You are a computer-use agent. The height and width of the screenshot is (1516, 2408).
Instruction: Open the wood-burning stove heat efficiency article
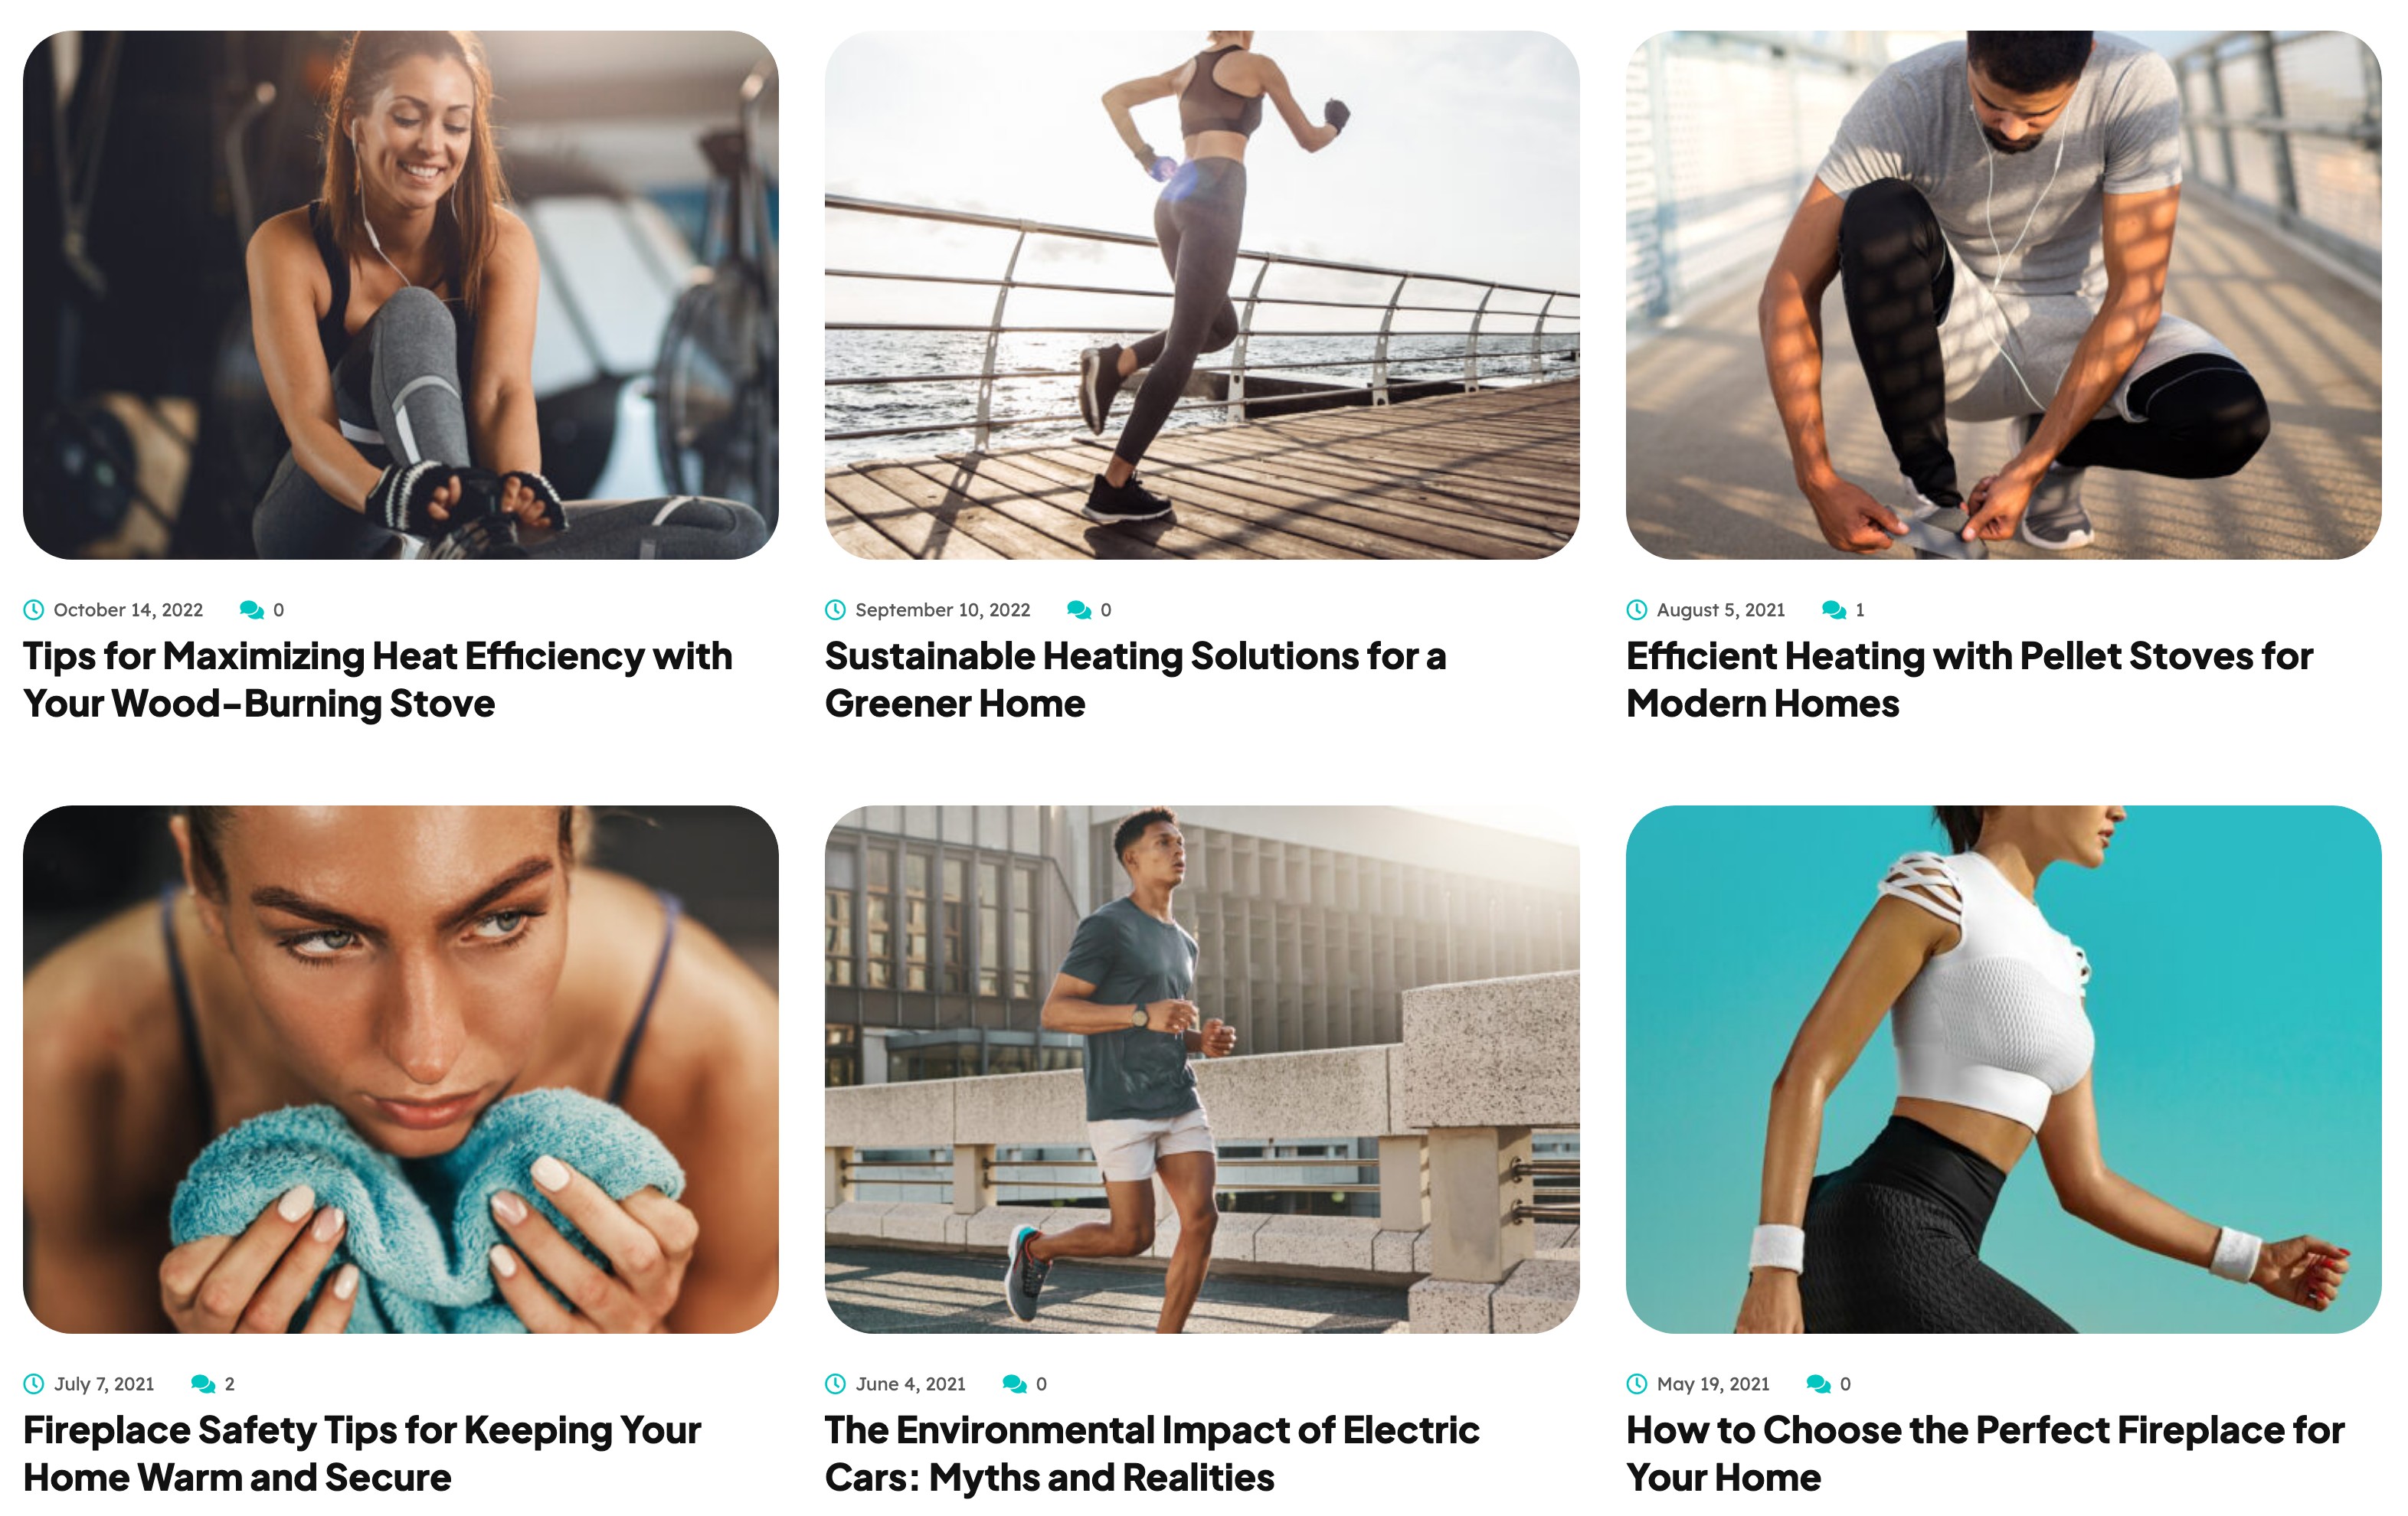378,680
